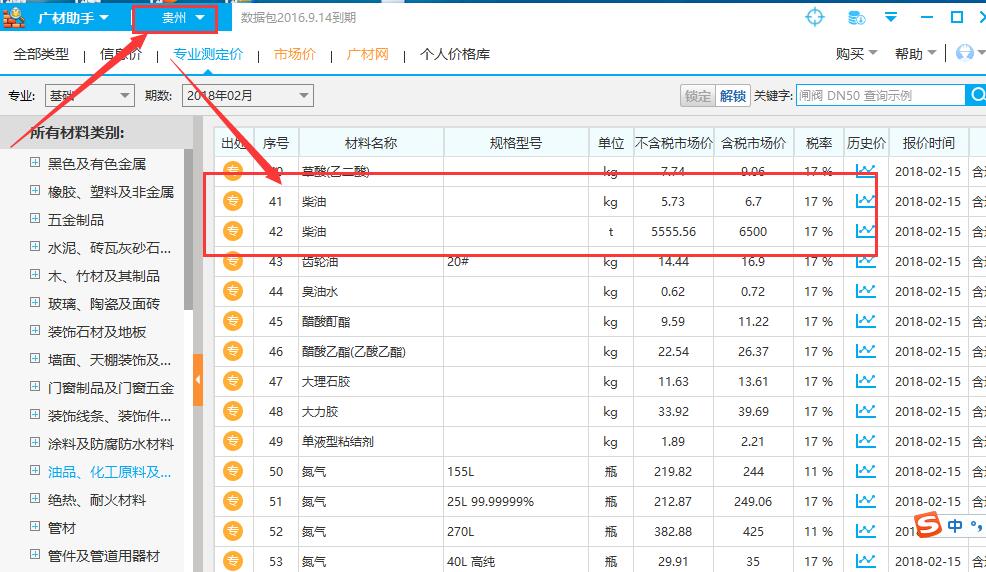Switch to 全部类型 tab
986x572 pixels.
pos(41,54)
